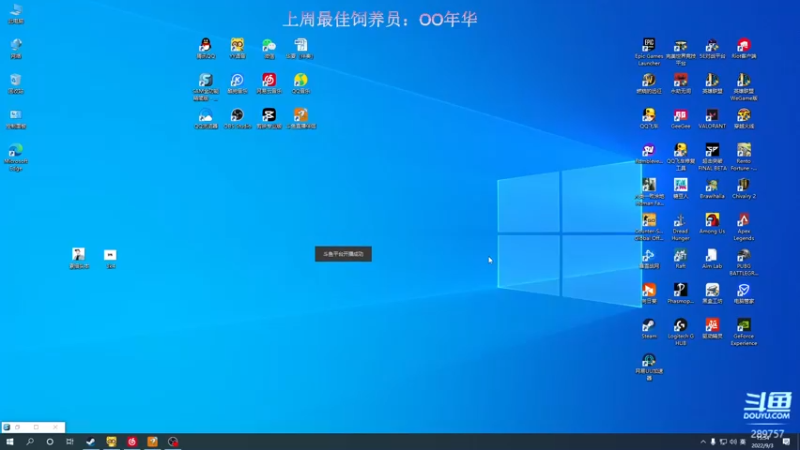Image resolution: width=800 pixels, height=450 pixels.
Task: Switch to Steam on the taskbar
Action: (x=90, y=442)
